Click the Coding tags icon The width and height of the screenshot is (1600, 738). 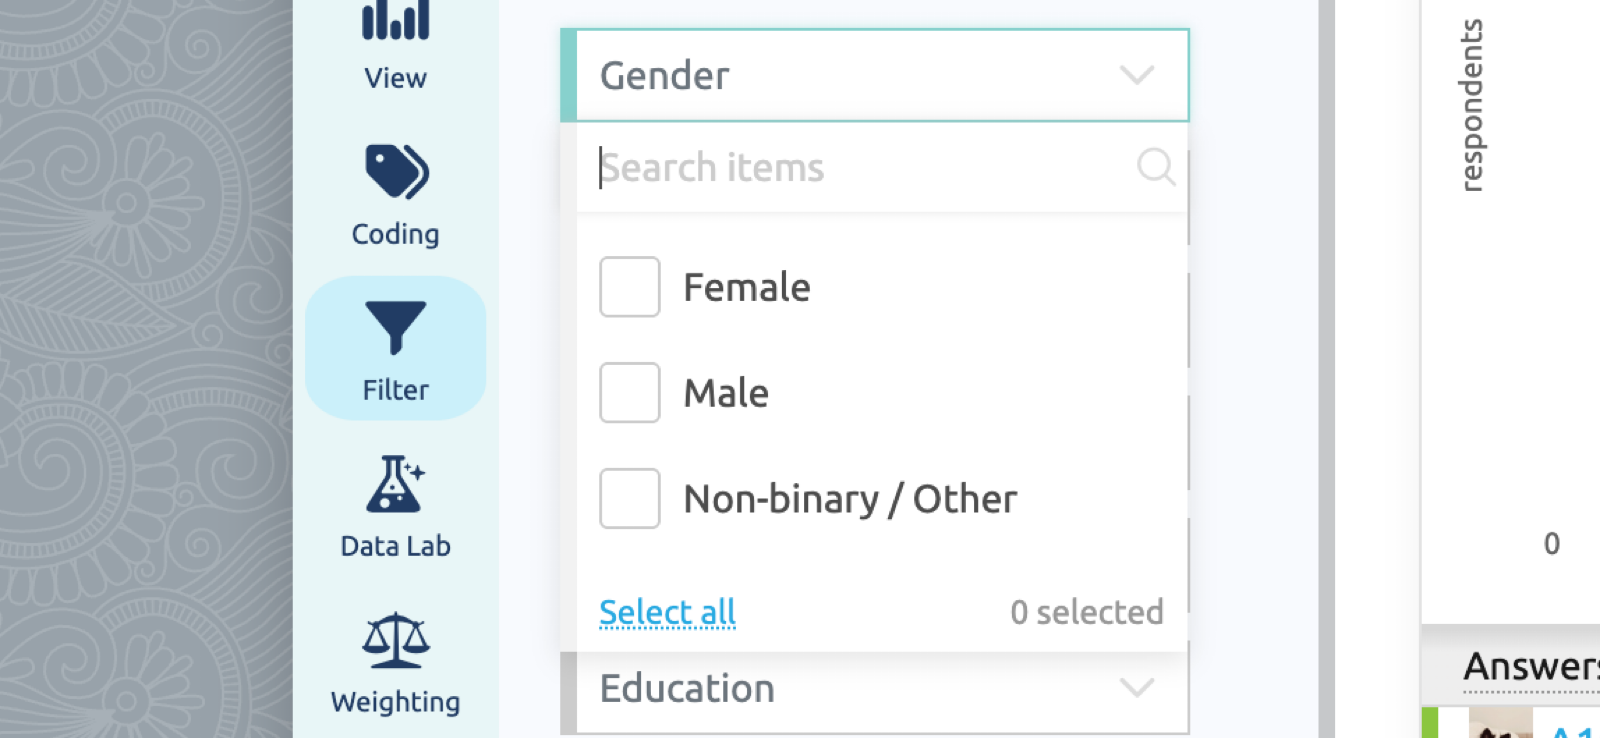tap(396, 172)
